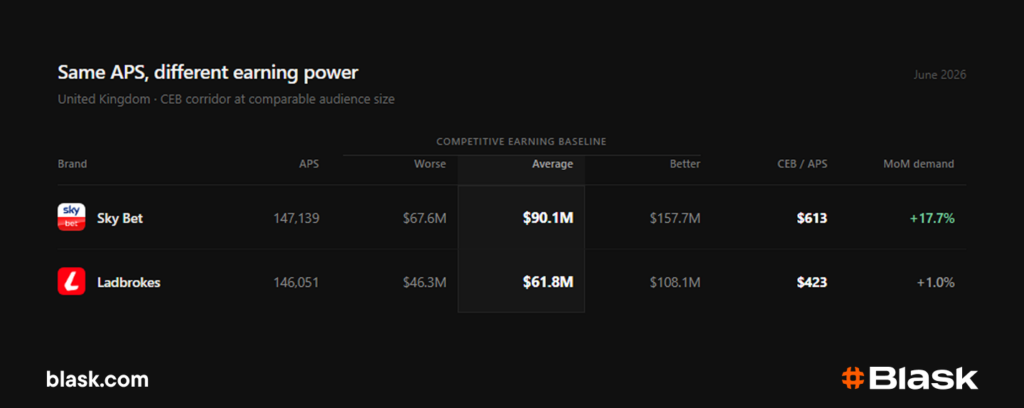The image size is (1024, 408).
Task: Click the Competitive Earning Baseline heading
Action: (x=522, y=141)
